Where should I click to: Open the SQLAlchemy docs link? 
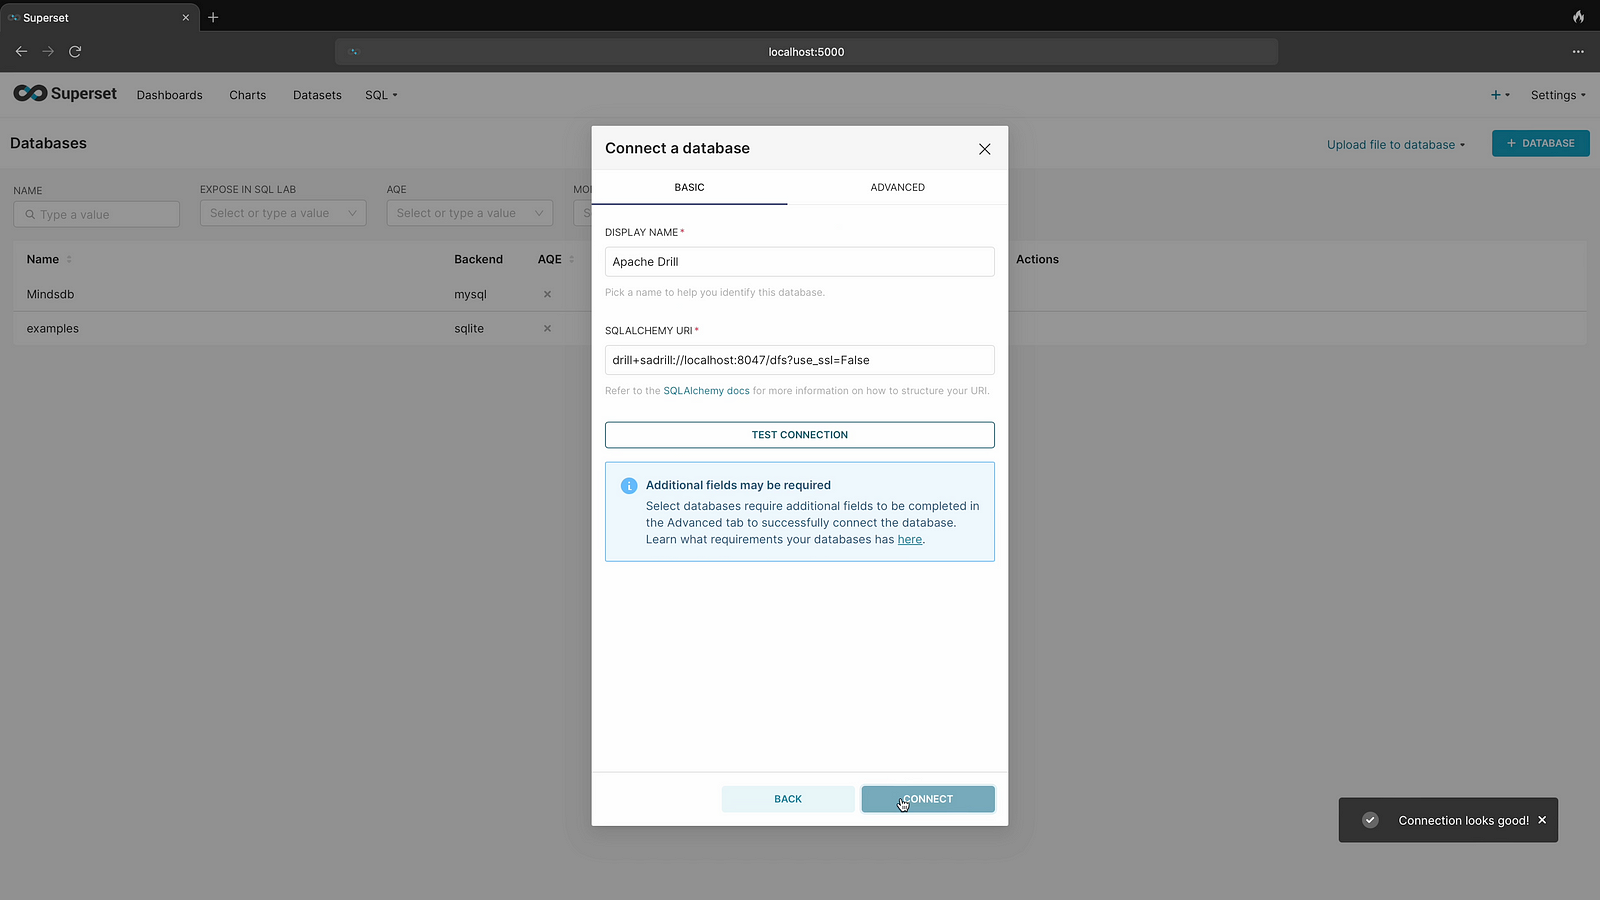pyautogui.click(x=706, y=391)
